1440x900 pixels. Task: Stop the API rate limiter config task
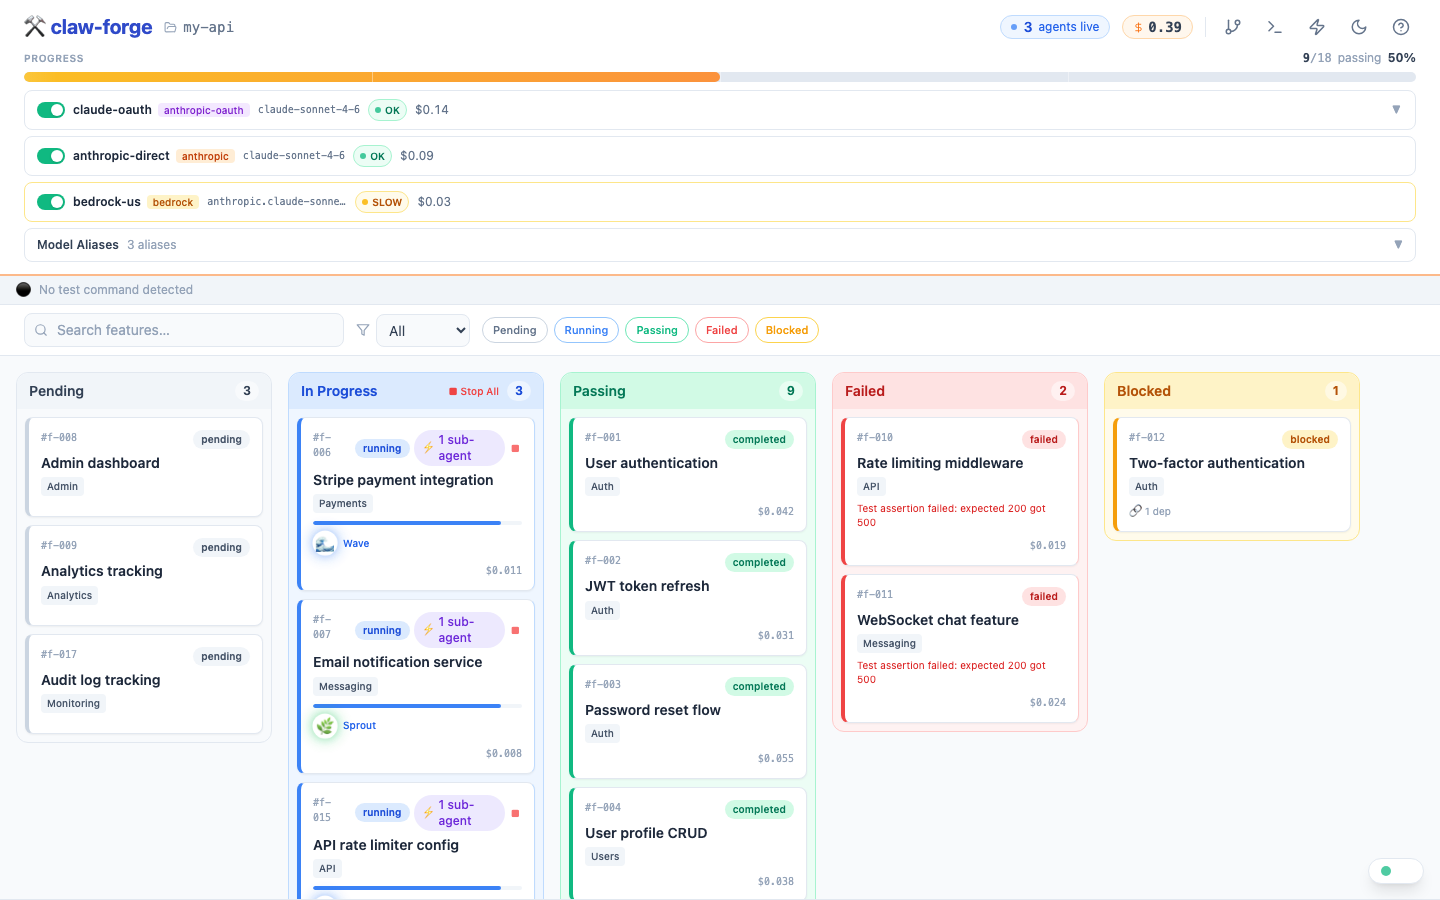(515, 813)
